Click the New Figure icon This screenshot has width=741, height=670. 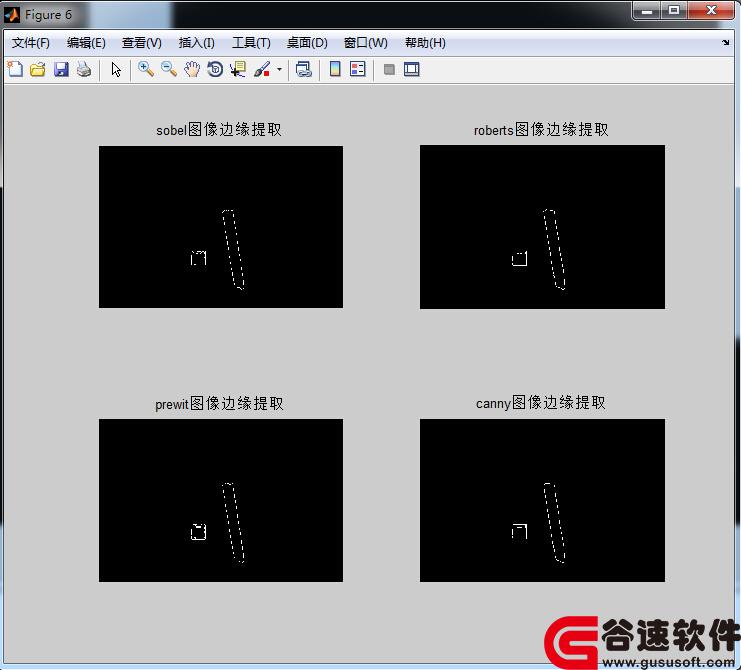point(15,69)
